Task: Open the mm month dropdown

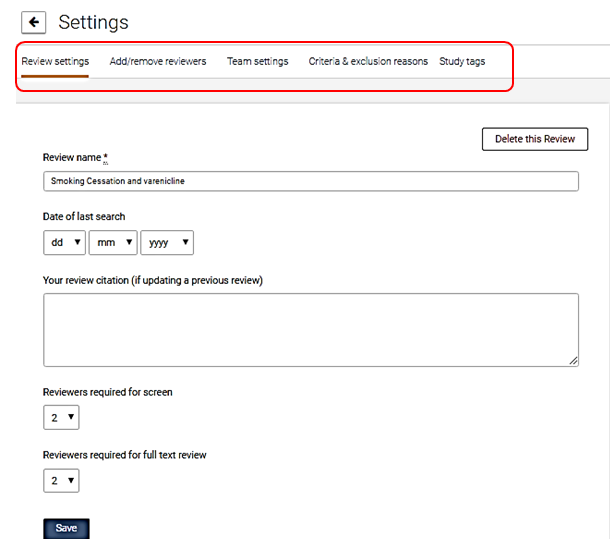Action: click(113, 242)
